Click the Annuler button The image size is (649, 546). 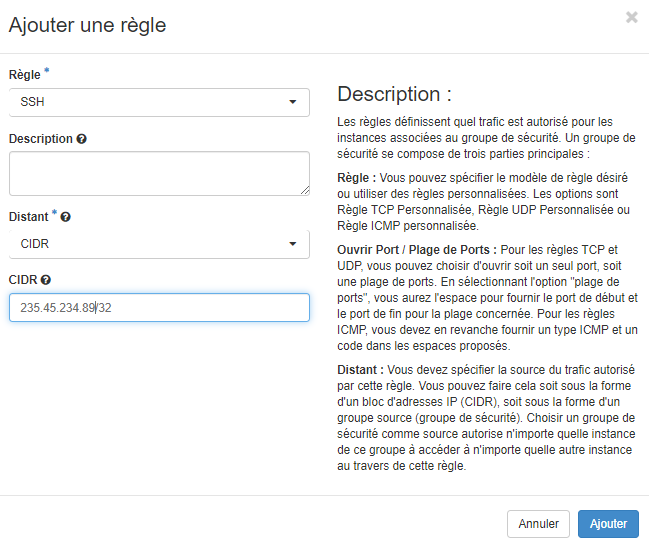[x=538, y=524]
